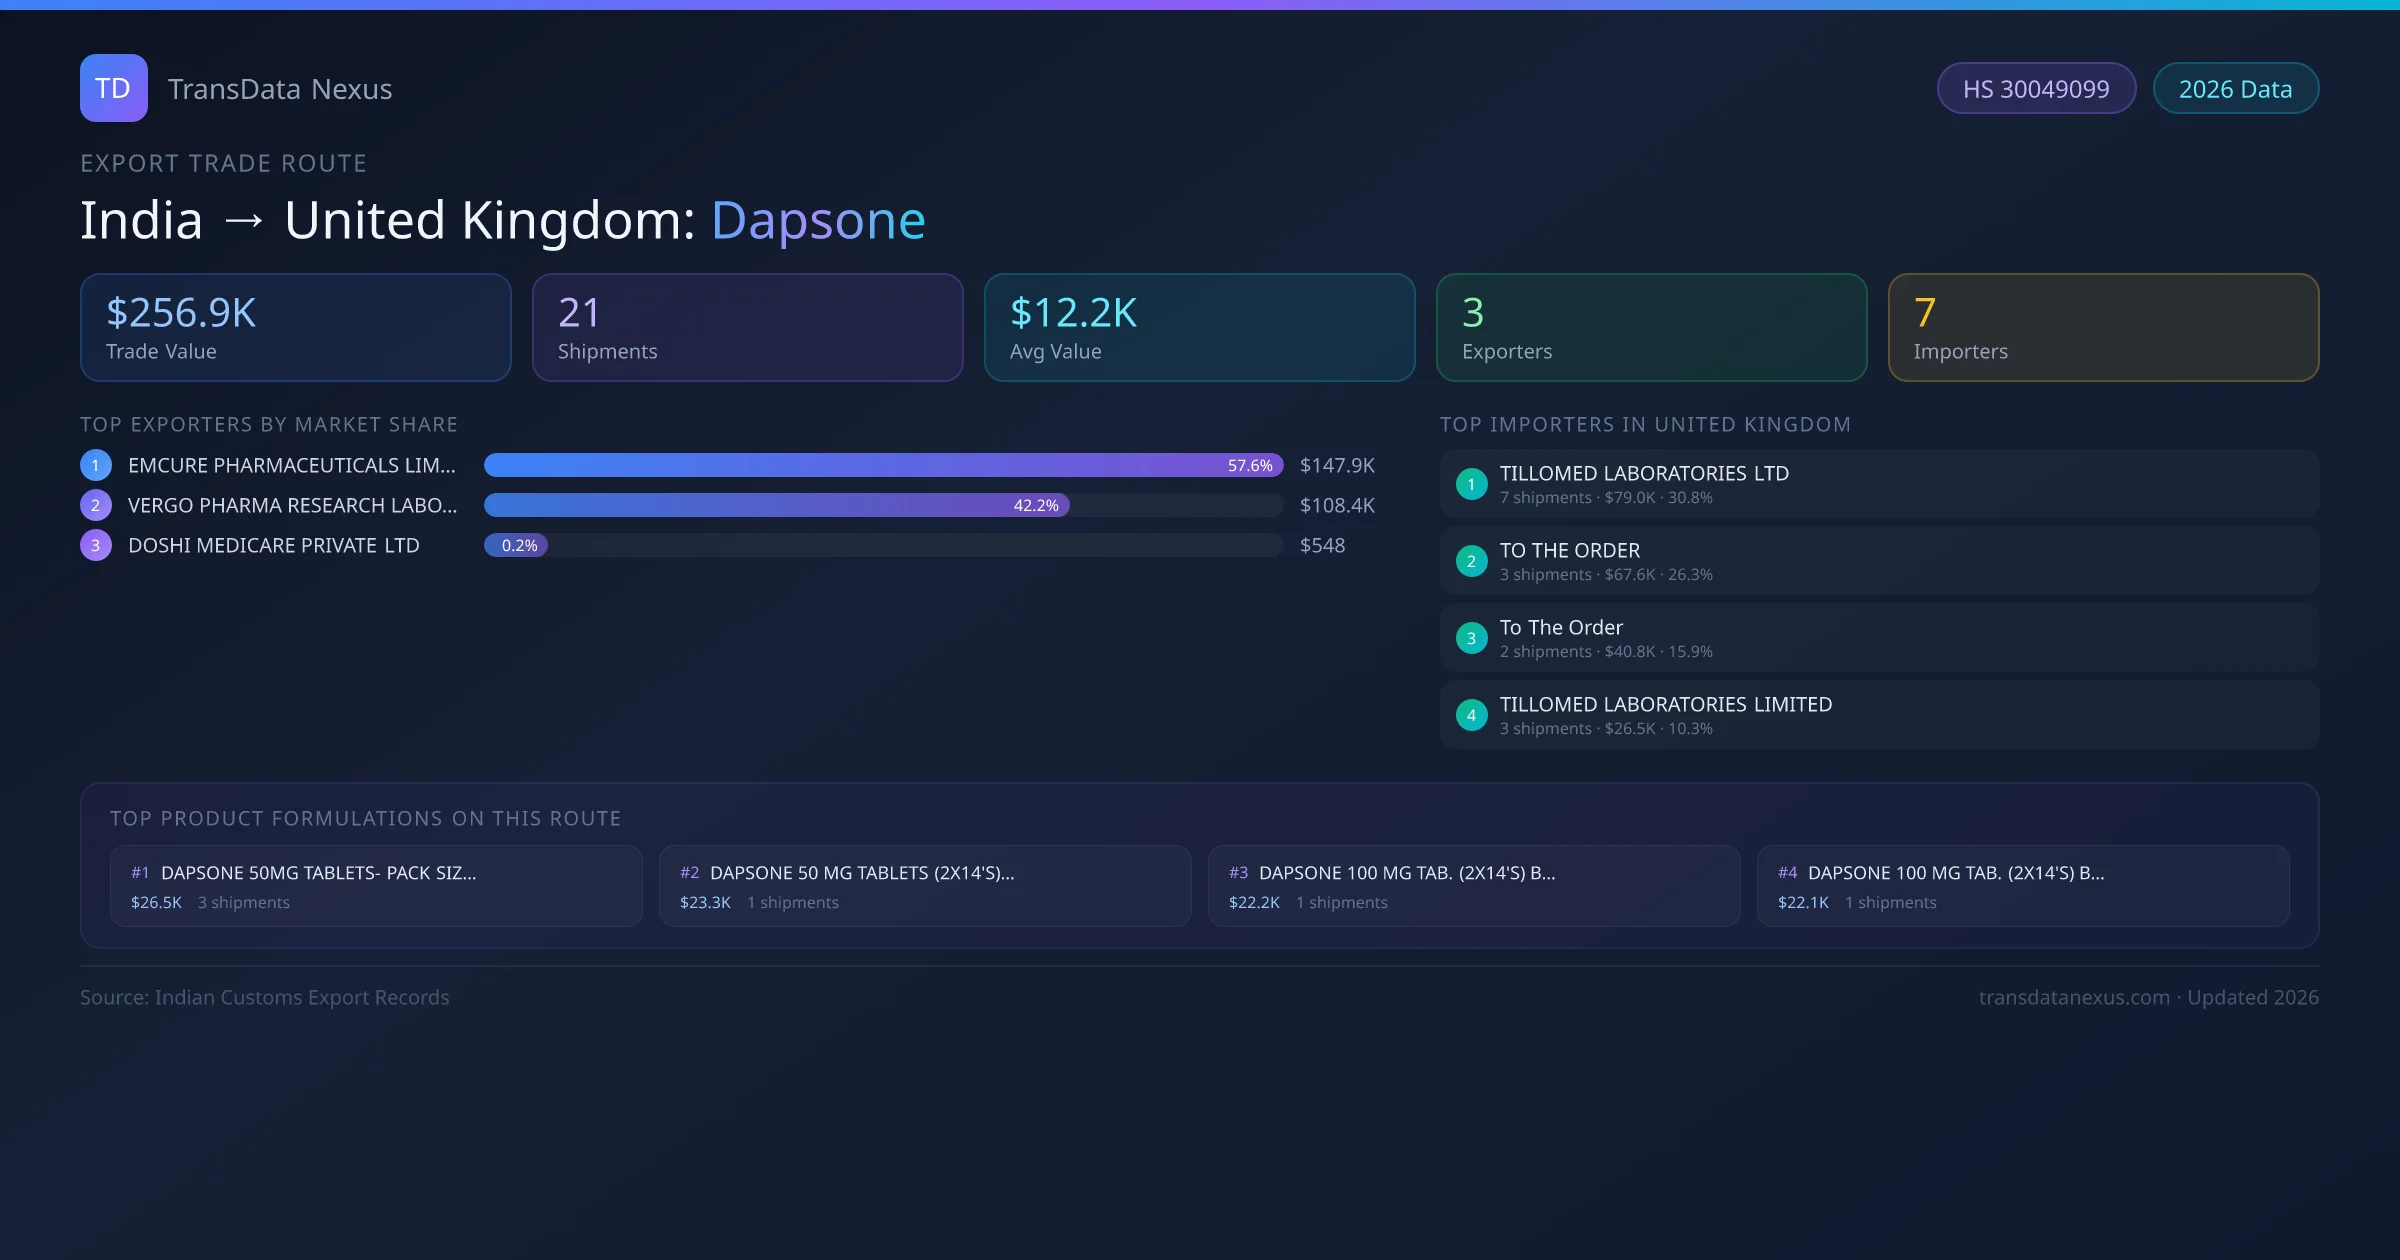Click importer rank 4 green badge
Viewport: 2400px width, 1260px height.
[x=1471, y=715]
